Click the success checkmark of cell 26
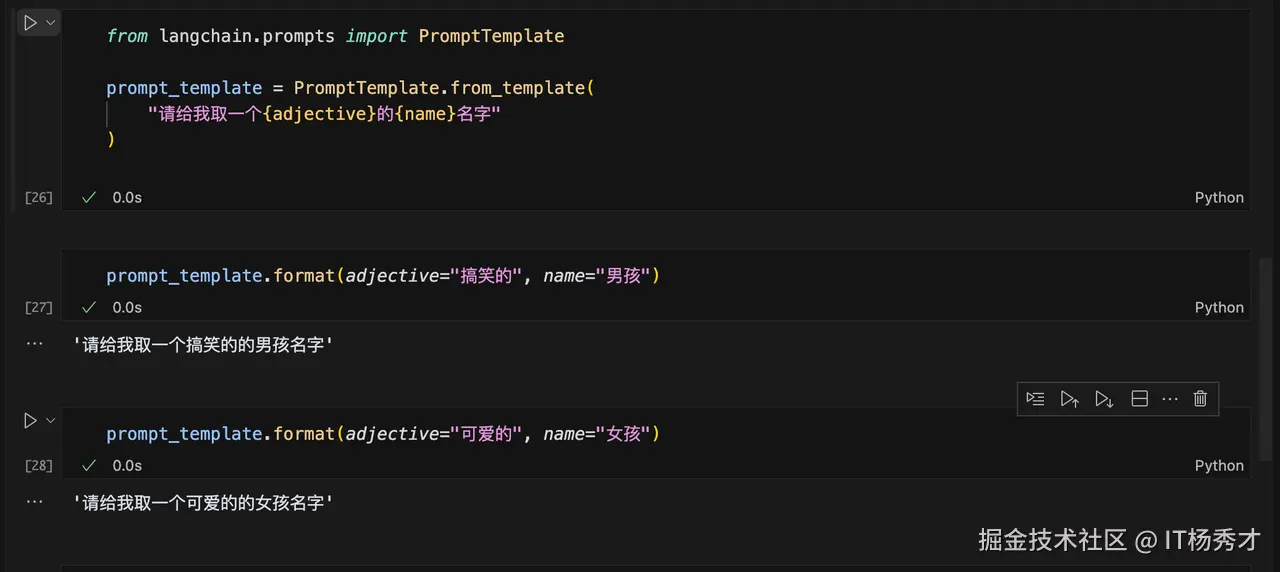Image resolution: width=1280 pixels, height=572 pixels. coord(89,198)
